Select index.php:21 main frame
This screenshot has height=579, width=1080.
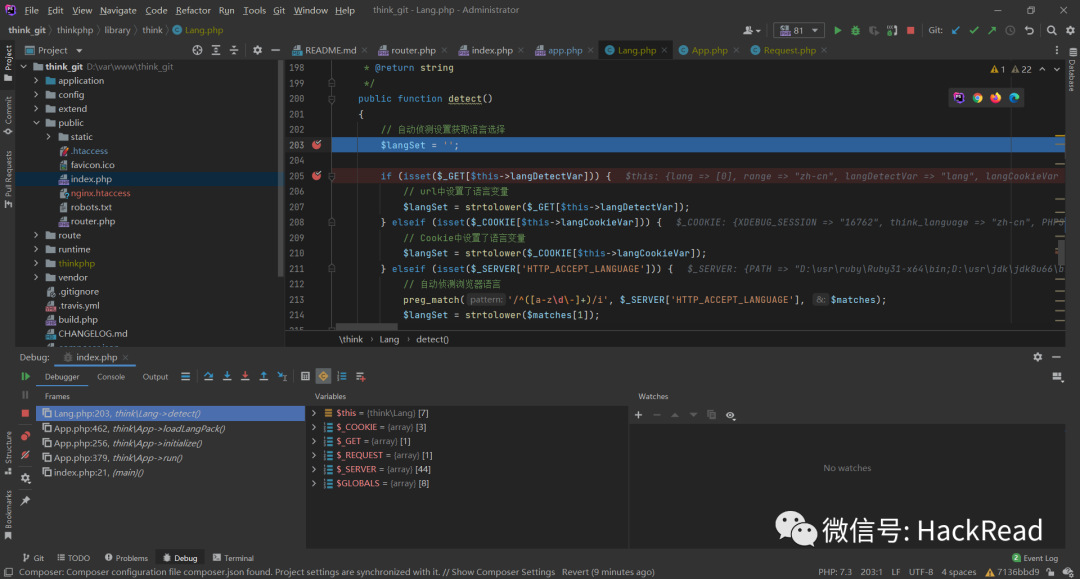170,472
